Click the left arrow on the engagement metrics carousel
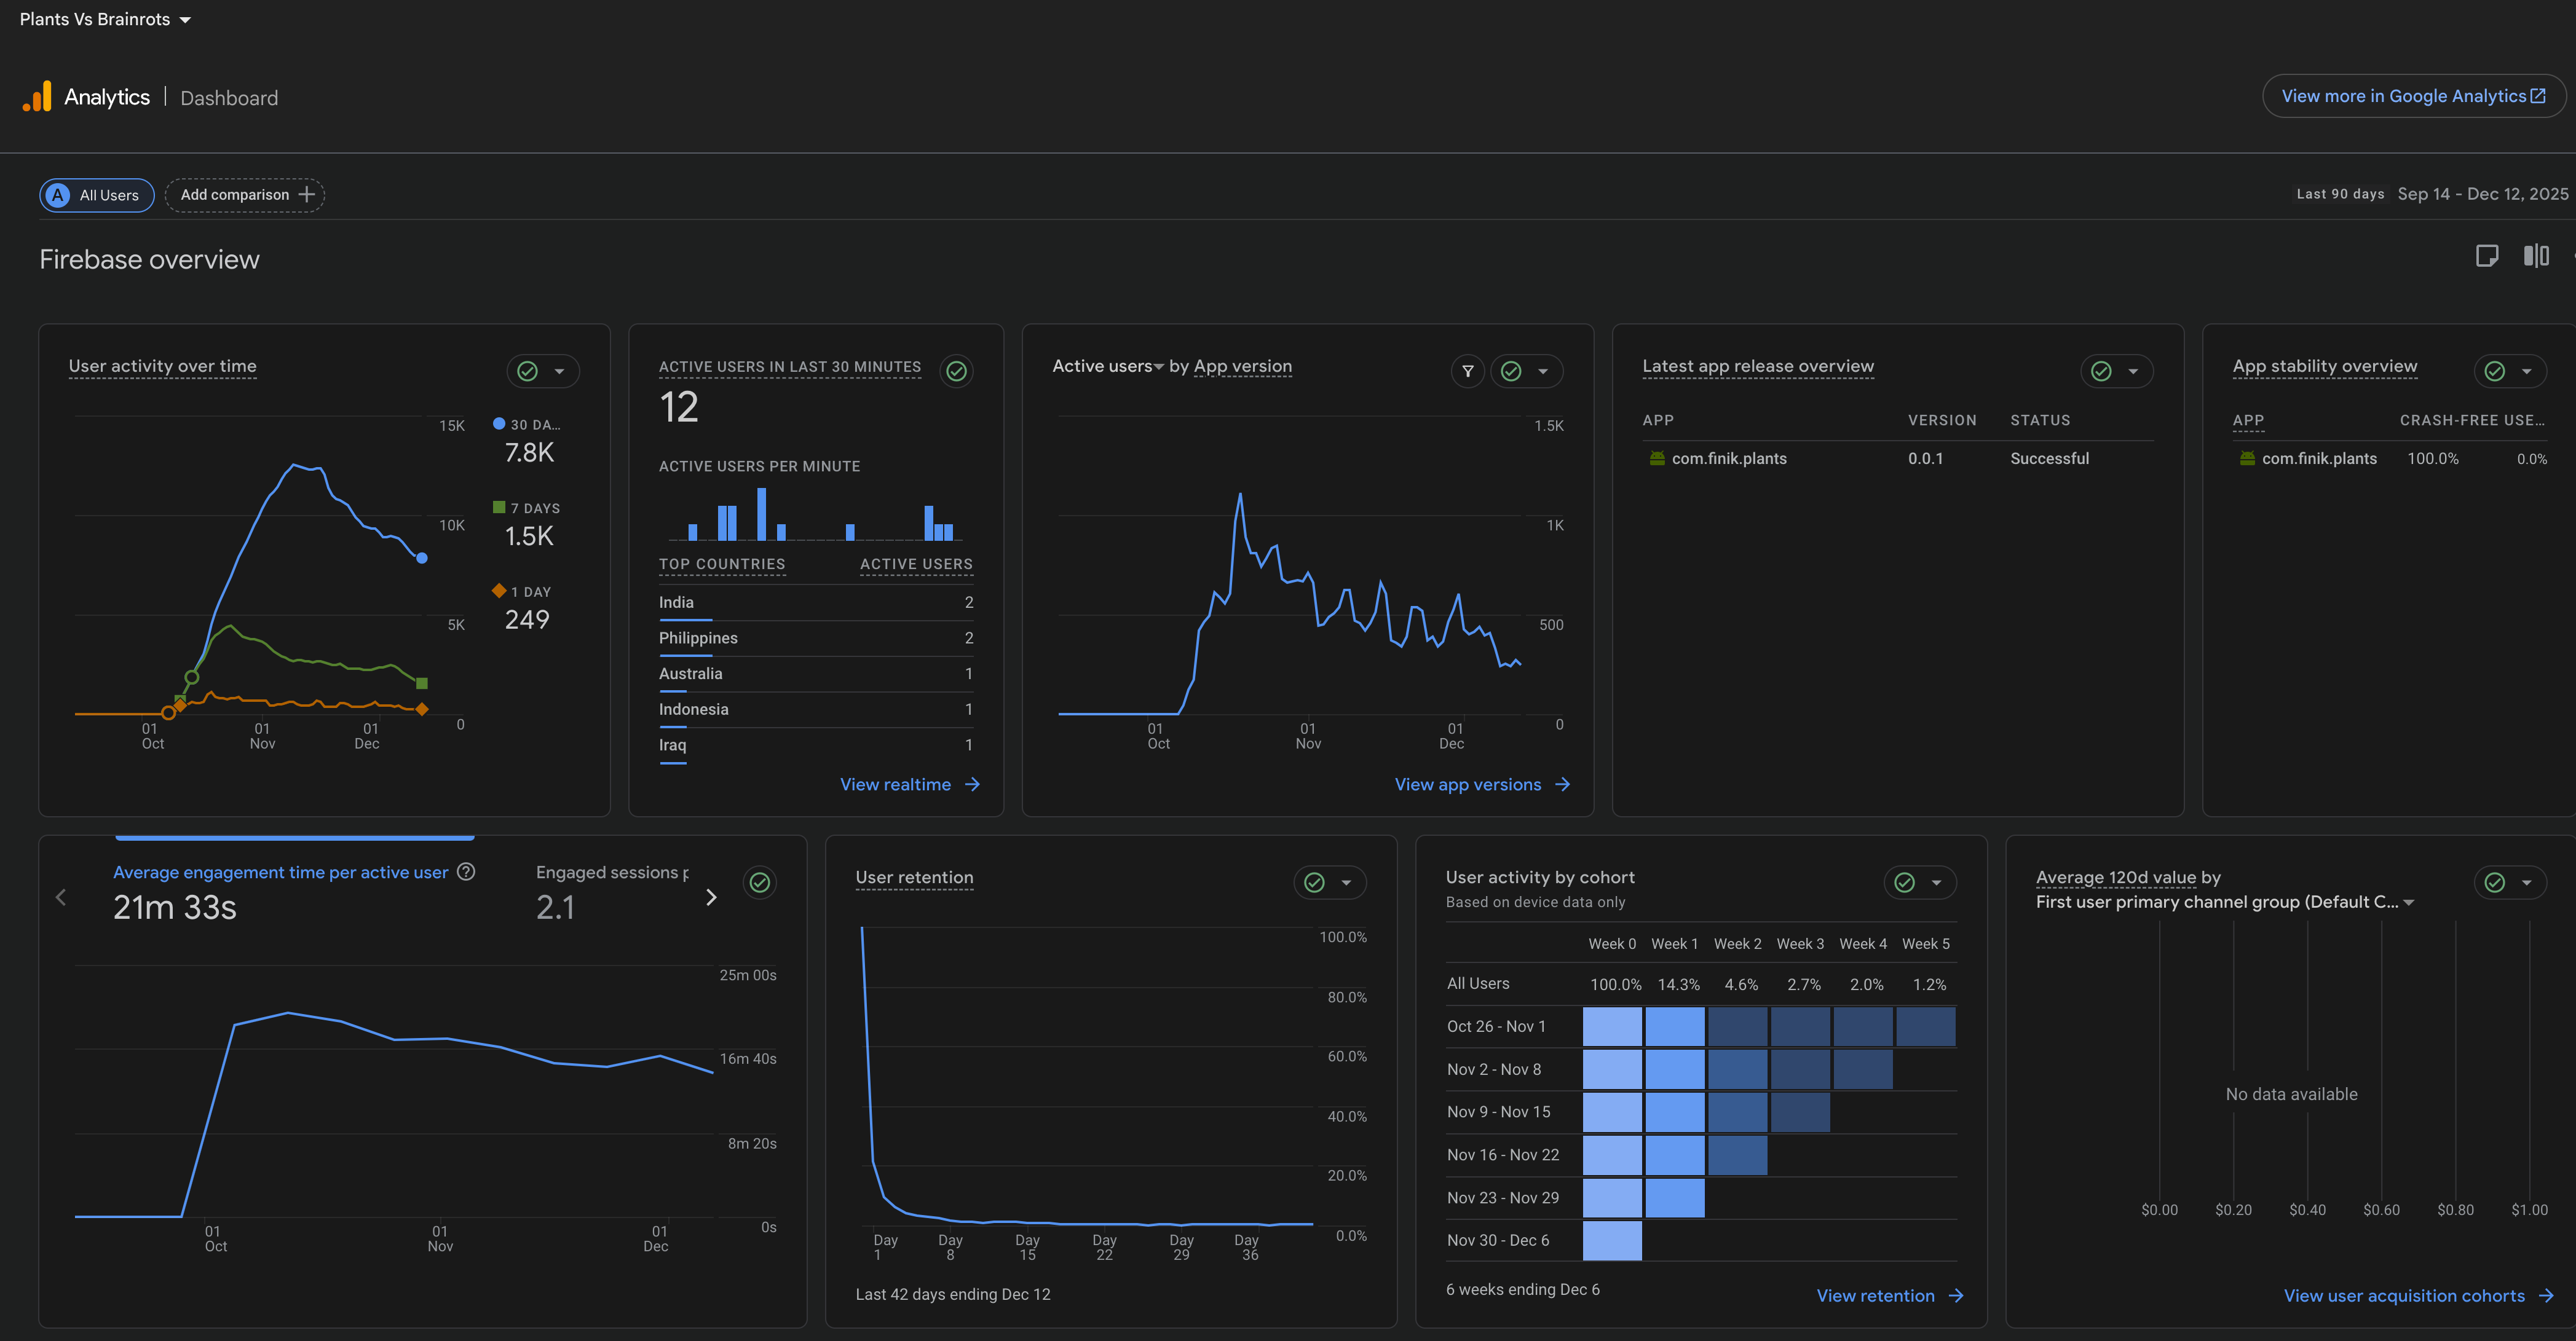The image size is (2576, 1341). [61, 897]
